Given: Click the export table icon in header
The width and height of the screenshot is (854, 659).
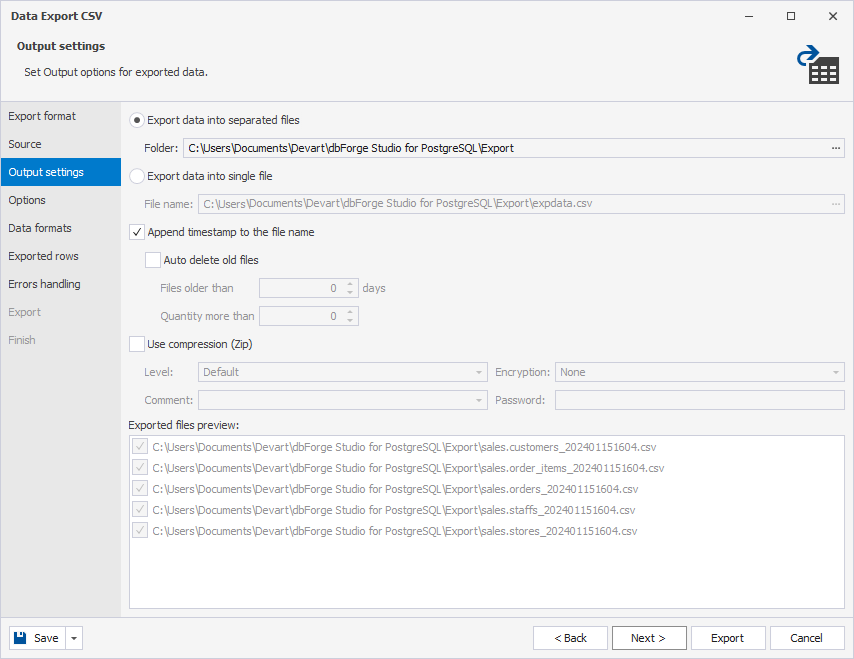Looking at the screenshot, I should coord(818,64).
